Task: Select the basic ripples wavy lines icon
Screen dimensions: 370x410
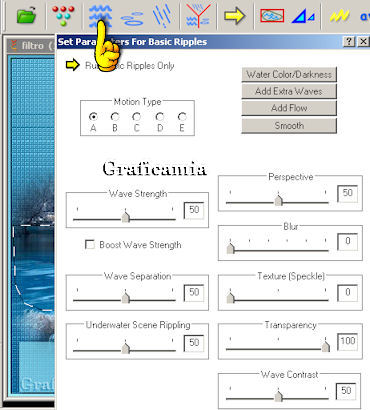Action: pyautogui.click(x=100, y=16)
